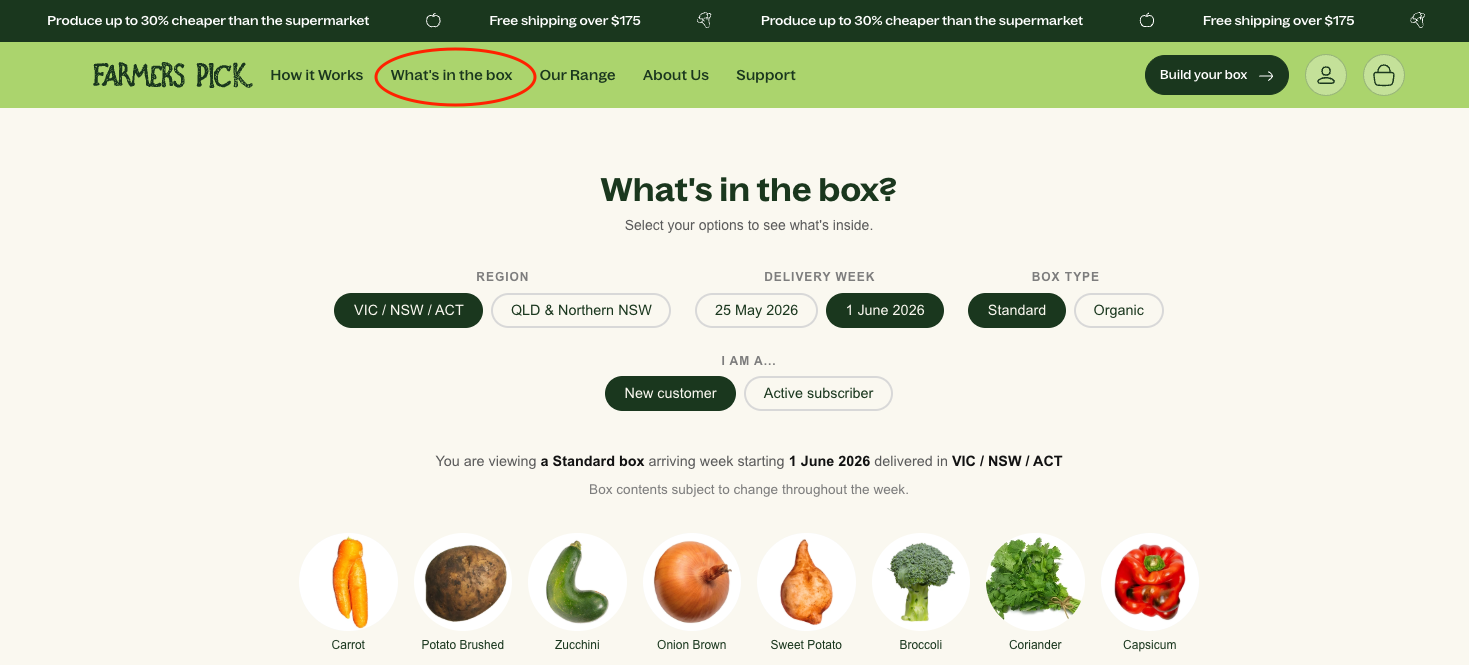Image resolution: width=1469 pixels, height=665 pixels.
Task: Open What's in the box page
Action: point(452,75)
